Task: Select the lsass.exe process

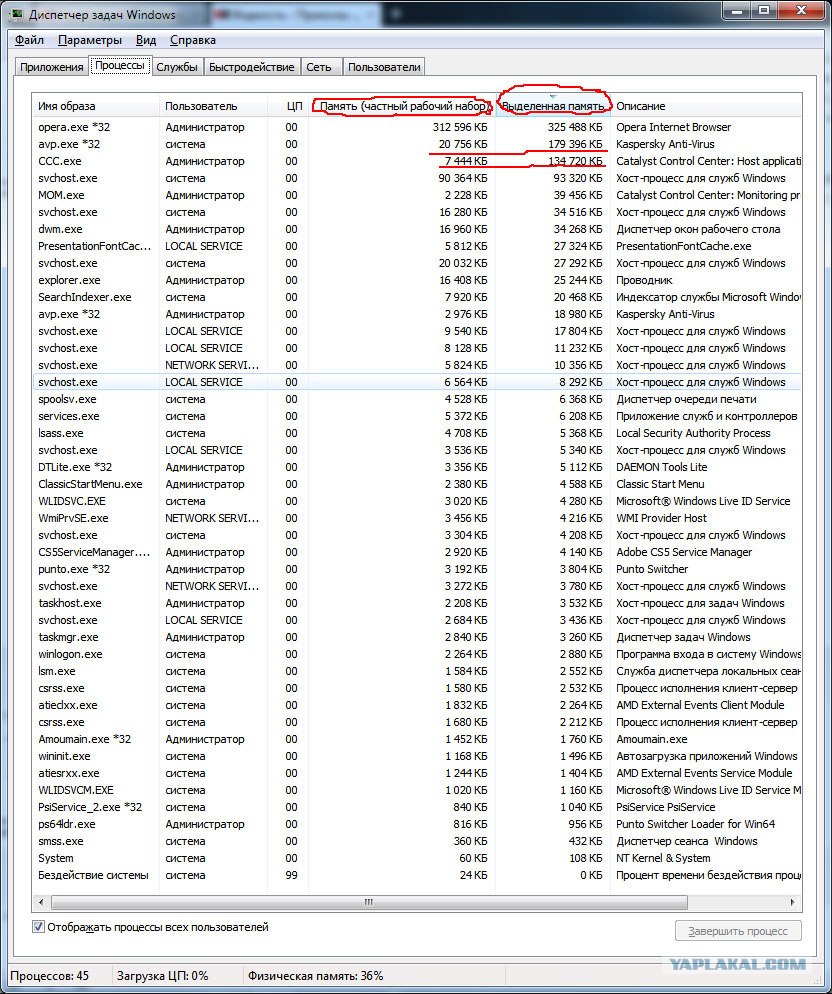Action: tap(417, 433)
